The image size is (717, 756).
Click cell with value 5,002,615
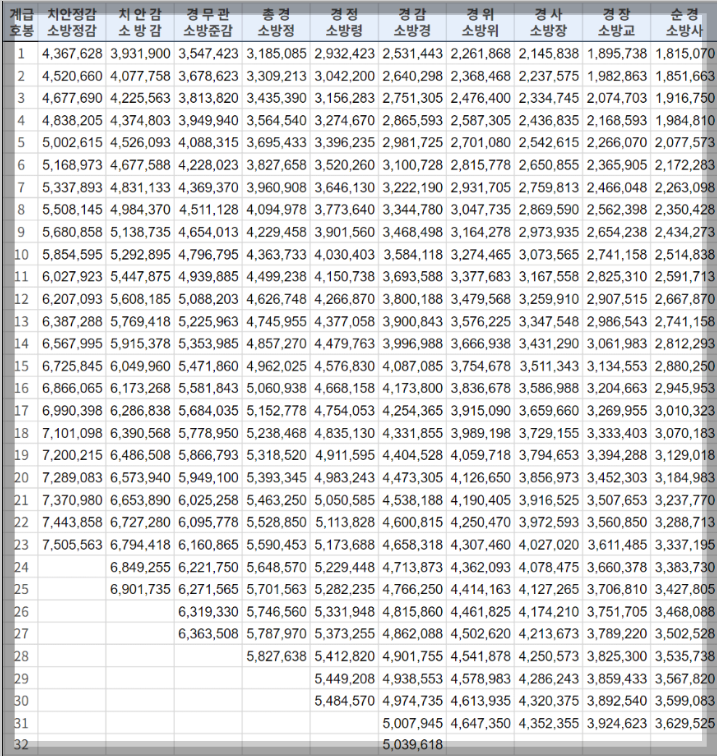[72, 143]
